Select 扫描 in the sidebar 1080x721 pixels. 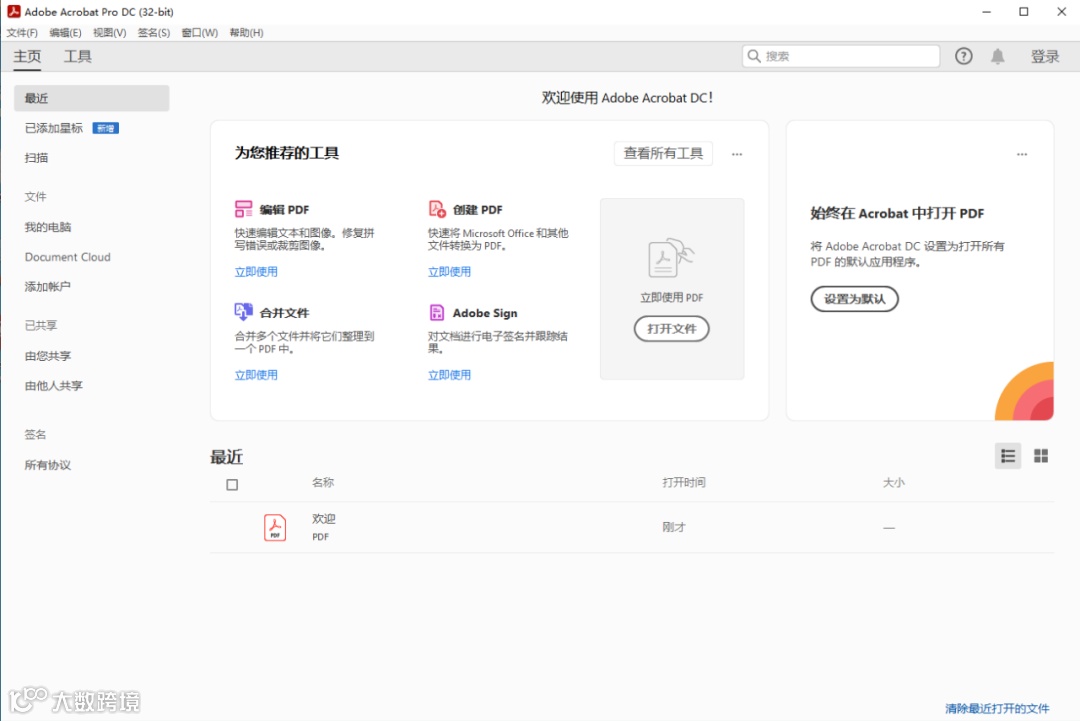[x=37, y=158]
